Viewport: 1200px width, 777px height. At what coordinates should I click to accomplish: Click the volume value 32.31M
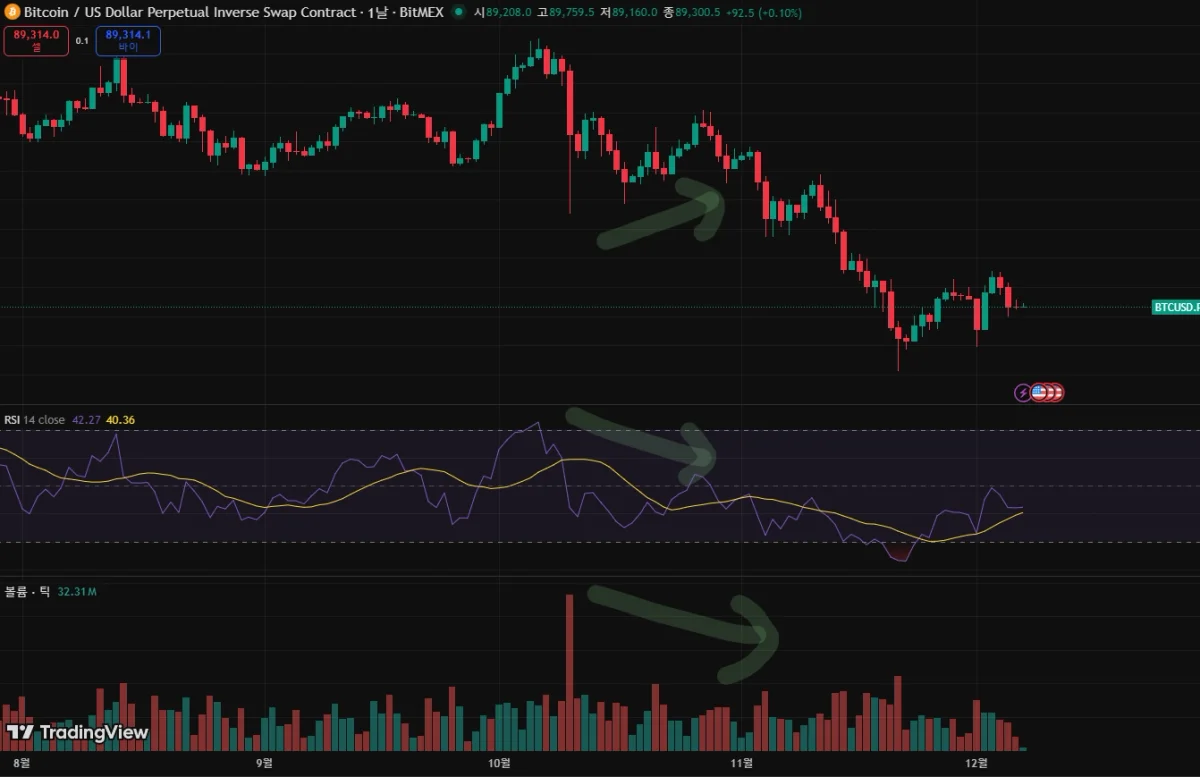[77, 592]
